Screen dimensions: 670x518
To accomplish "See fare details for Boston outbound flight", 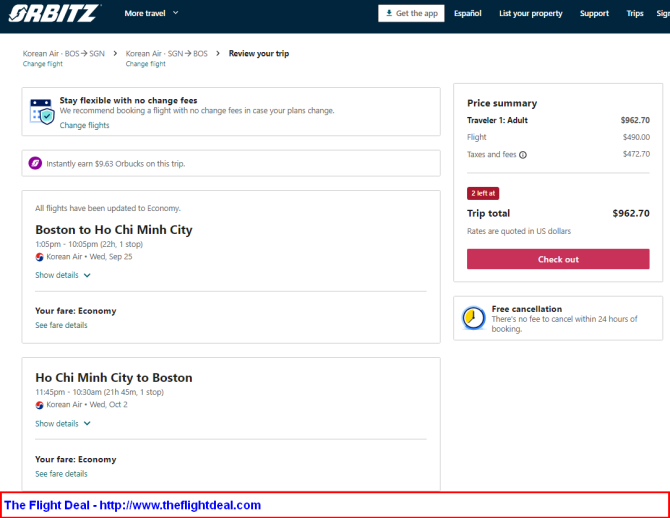I will pos(61,325).
